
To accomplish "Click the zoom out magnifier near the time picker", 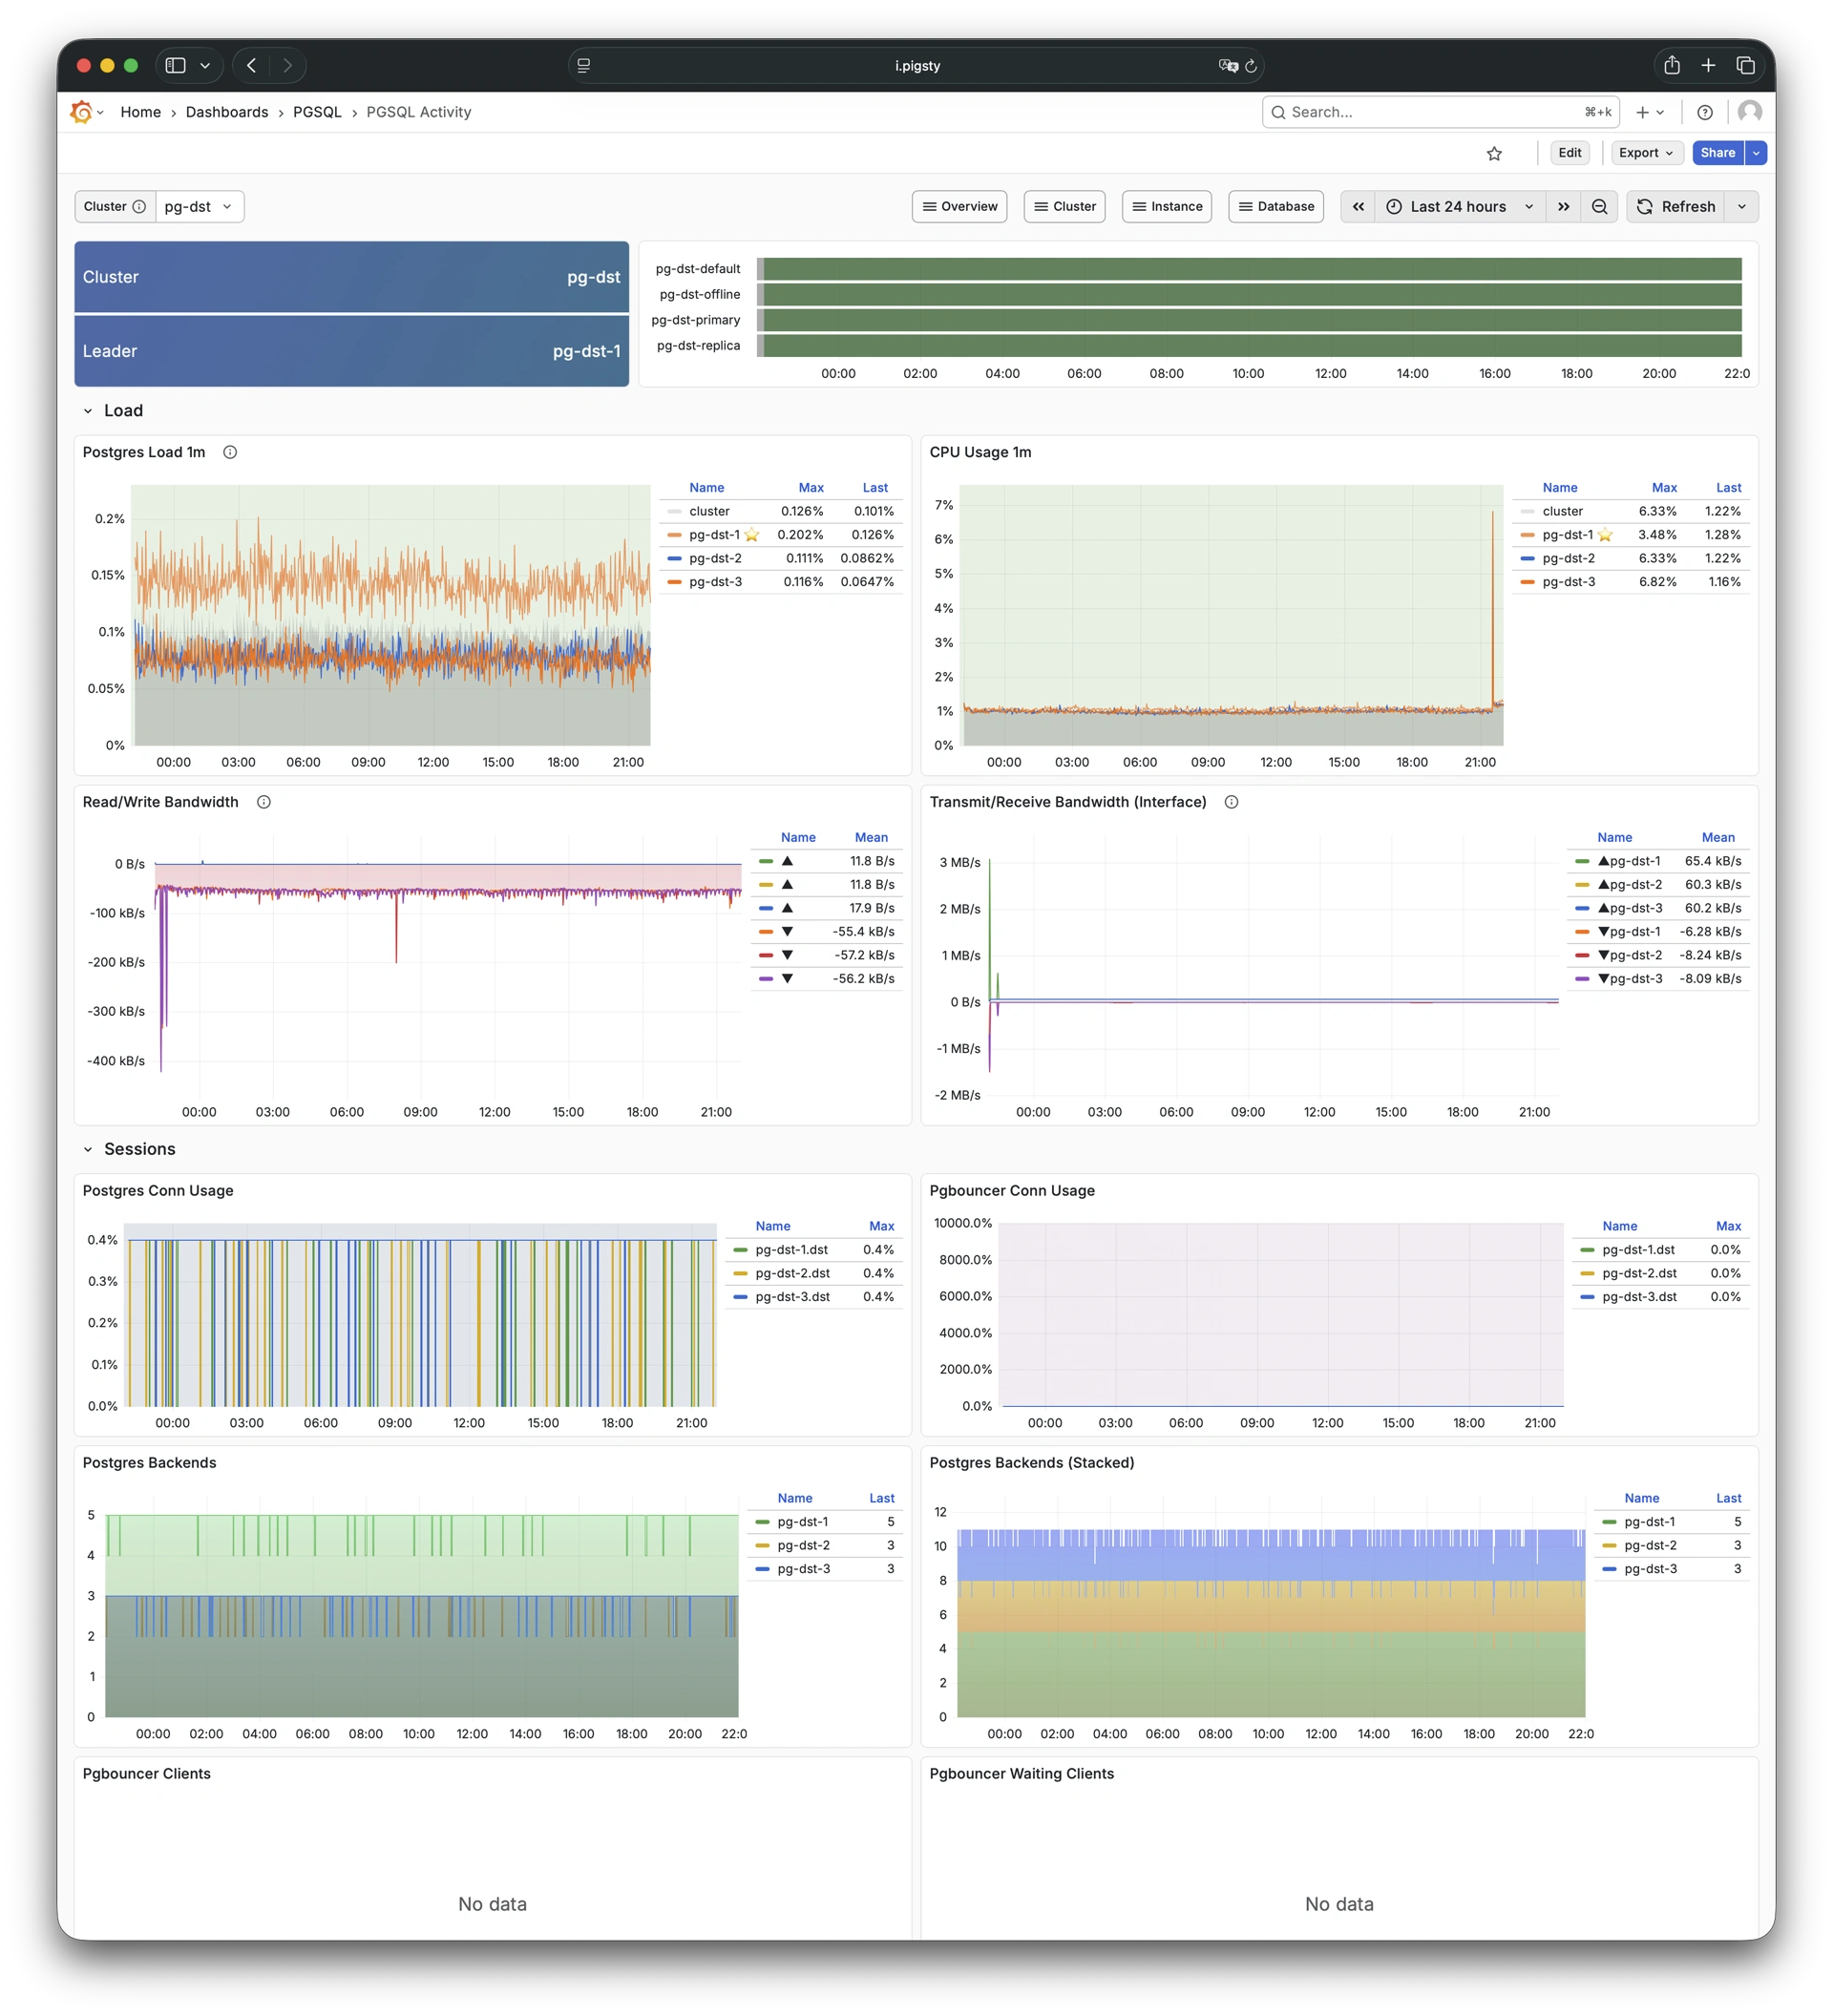I will (x=1599, y=206).
